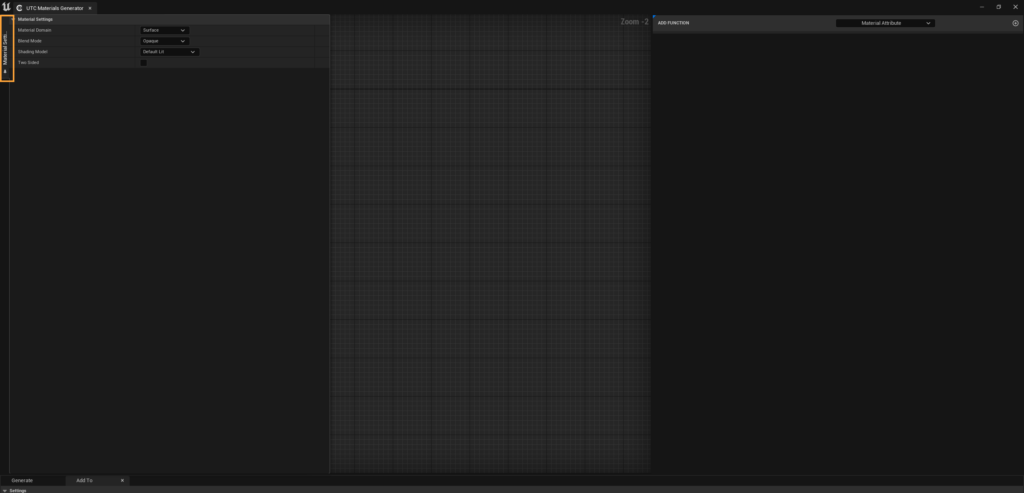Screen dimensions: 1024x493
Task: Click the Shading Model label
Action: 33,52
